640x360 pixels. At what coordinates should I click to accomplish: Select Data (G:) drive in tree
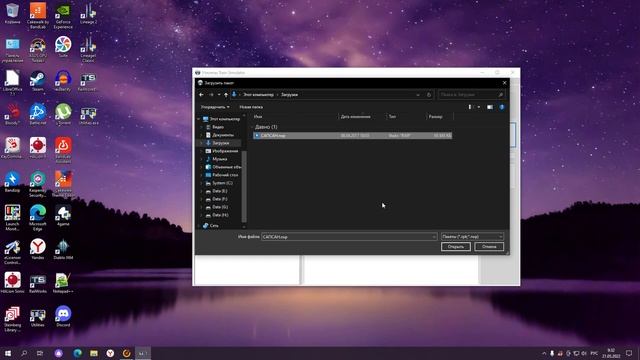(x=220, y=207)
